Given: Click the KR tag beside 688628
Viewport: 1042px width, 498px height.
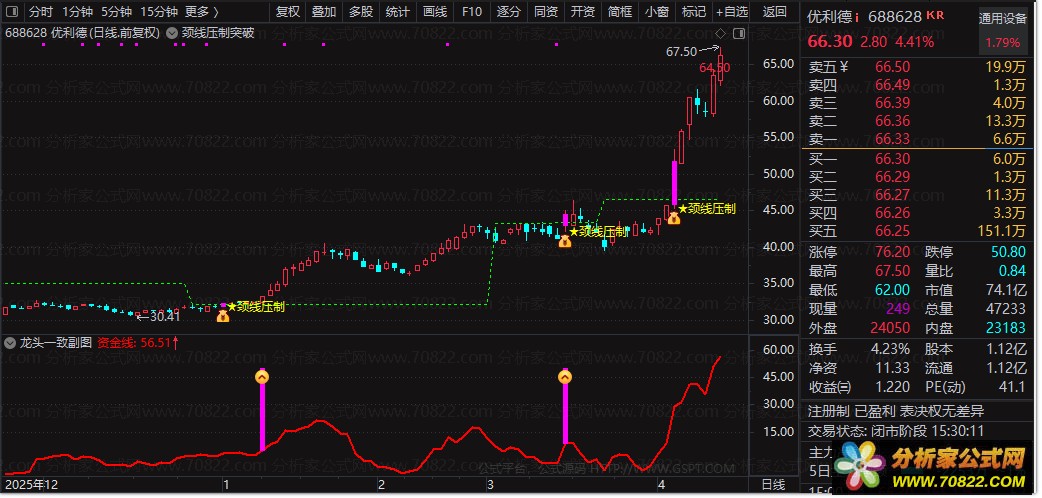Looking at the screenshot, I should coord(935,15).
